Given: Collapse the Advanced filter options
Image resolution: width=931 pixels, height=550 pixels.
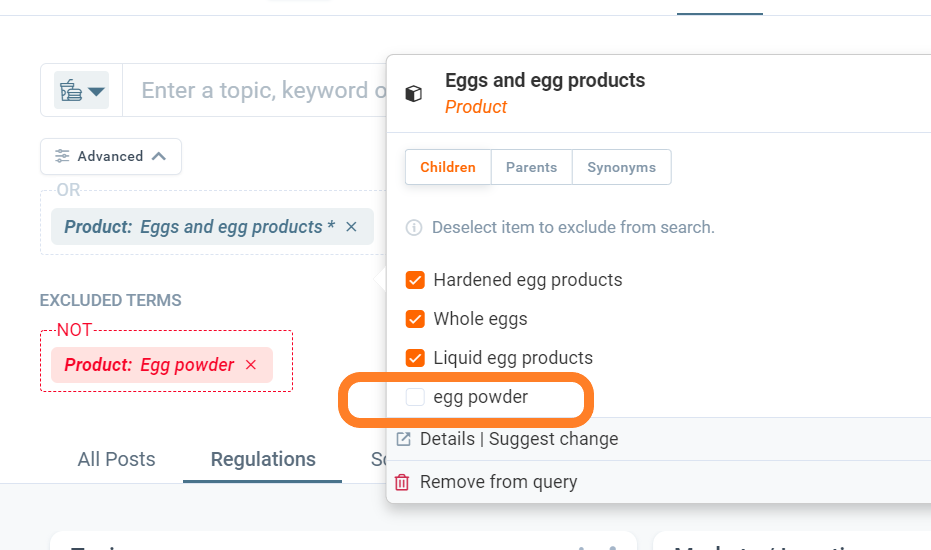Looking at the screenshot, I should [x=111, y=156].
